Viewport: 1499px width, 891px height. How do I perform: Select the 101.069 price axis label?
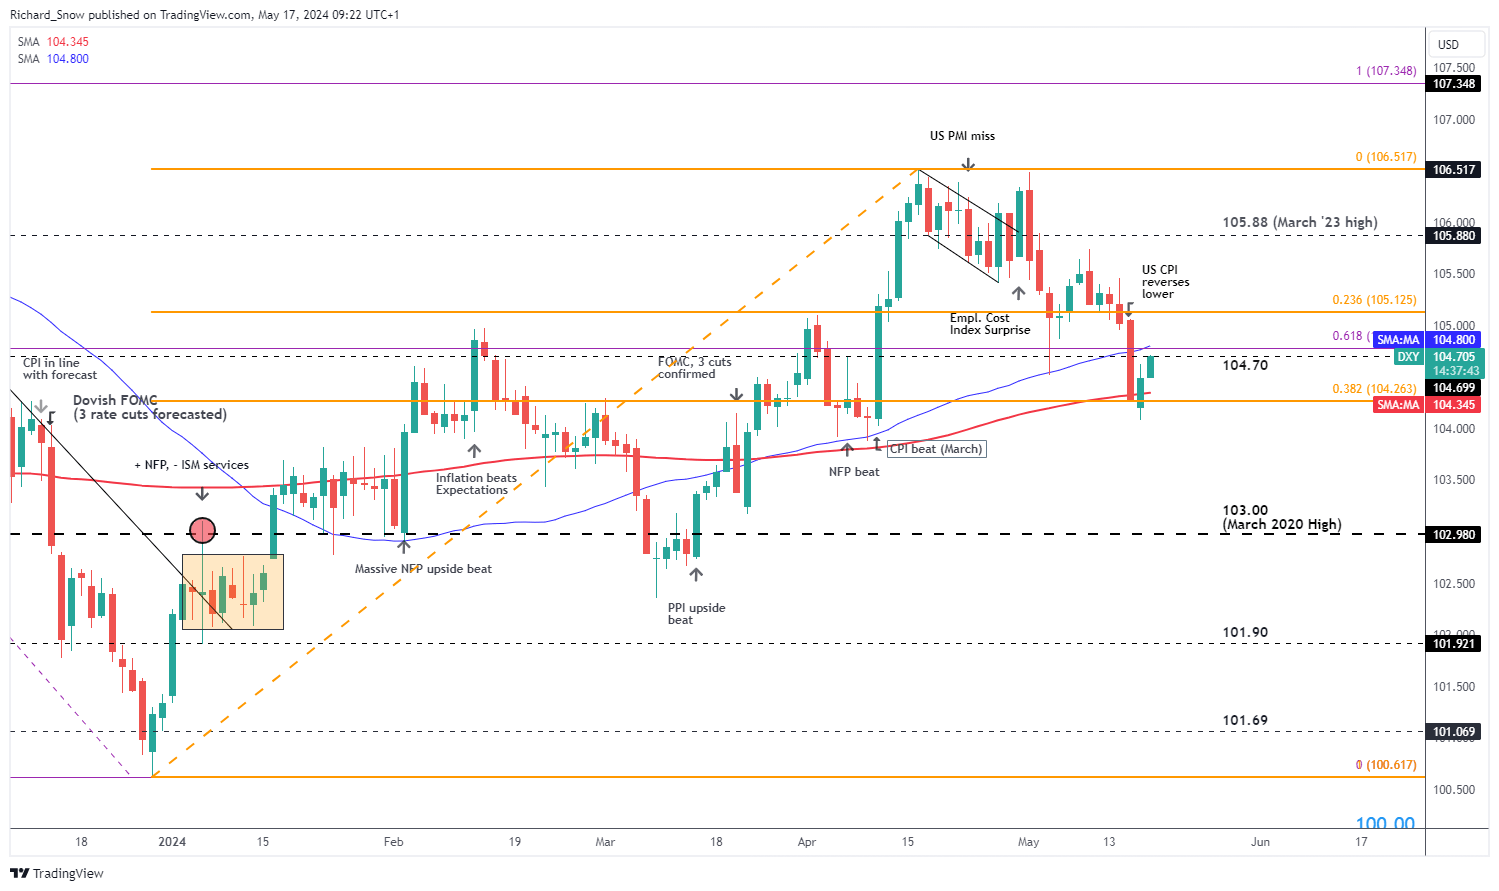pos(1454,732)
